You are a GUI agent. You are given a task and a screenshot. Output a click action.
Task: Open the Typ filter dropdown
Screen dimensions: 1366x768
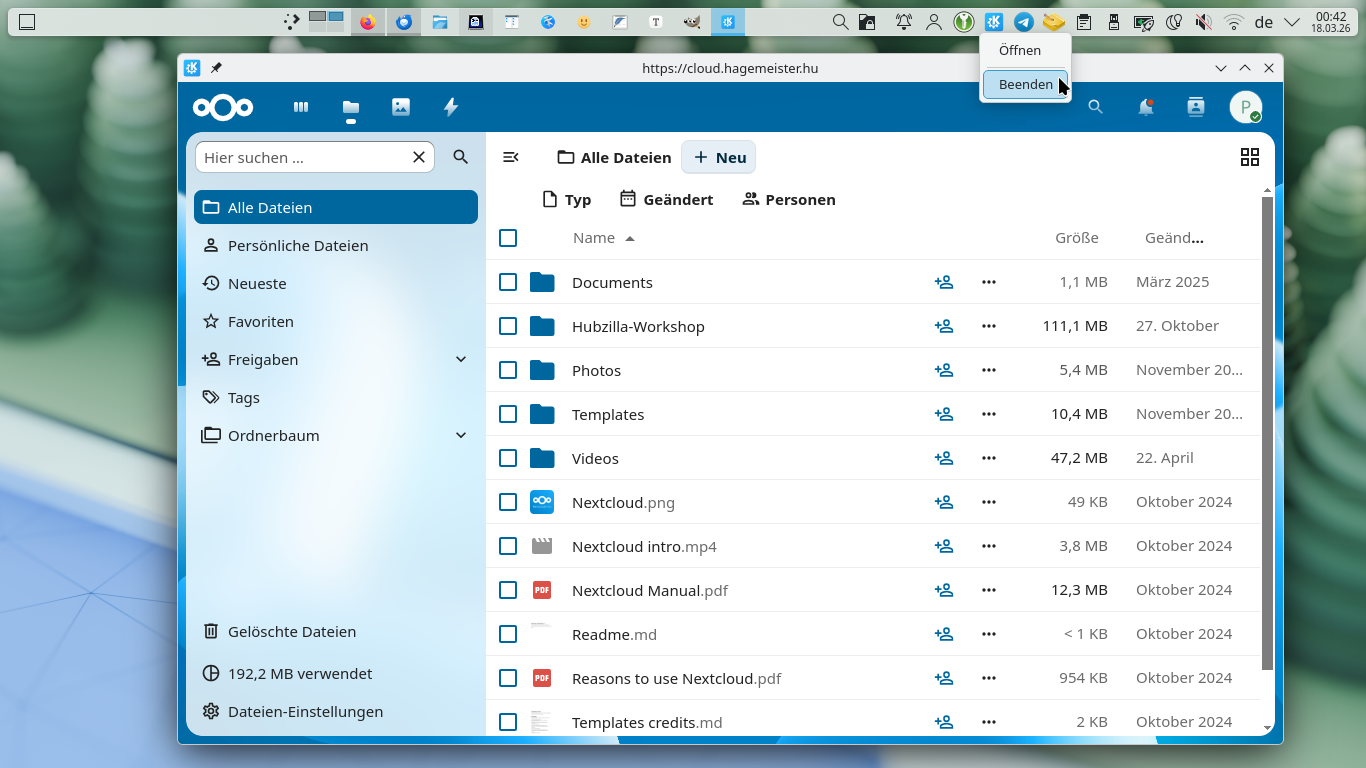(566, 200)
